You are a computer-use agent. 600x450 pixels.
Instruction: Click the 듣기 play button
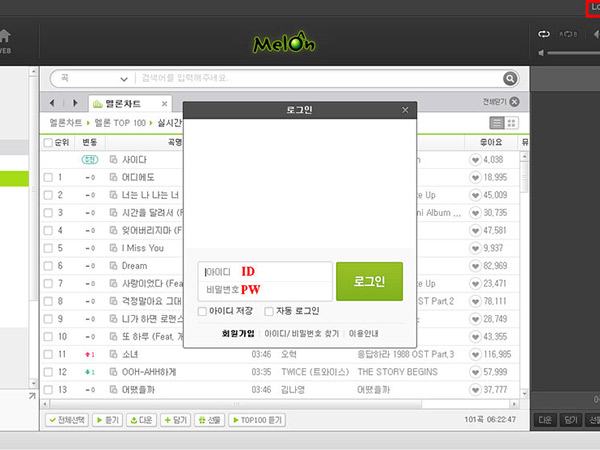(108, 420)
